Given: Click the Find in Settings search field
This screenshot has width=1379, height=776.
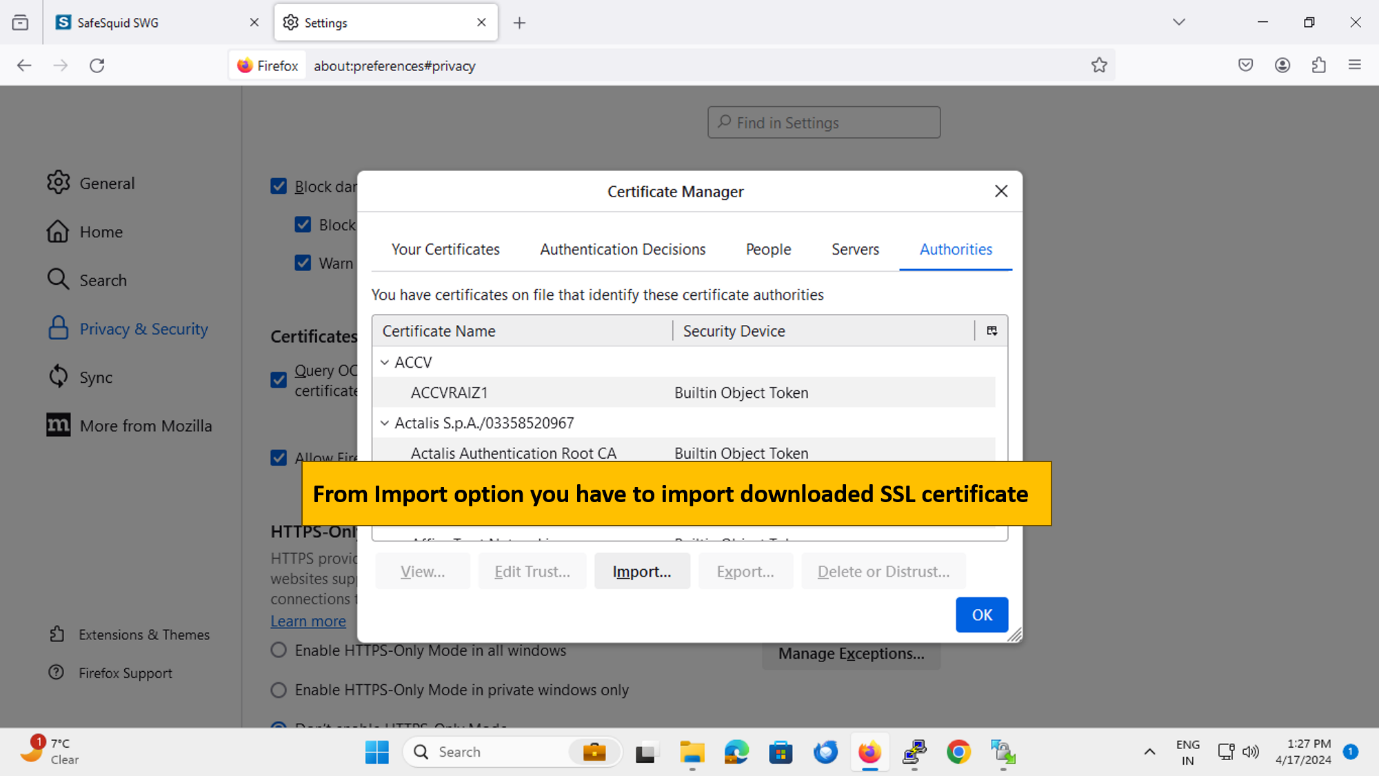Looking at the screenshot, I should click(824, 123).
